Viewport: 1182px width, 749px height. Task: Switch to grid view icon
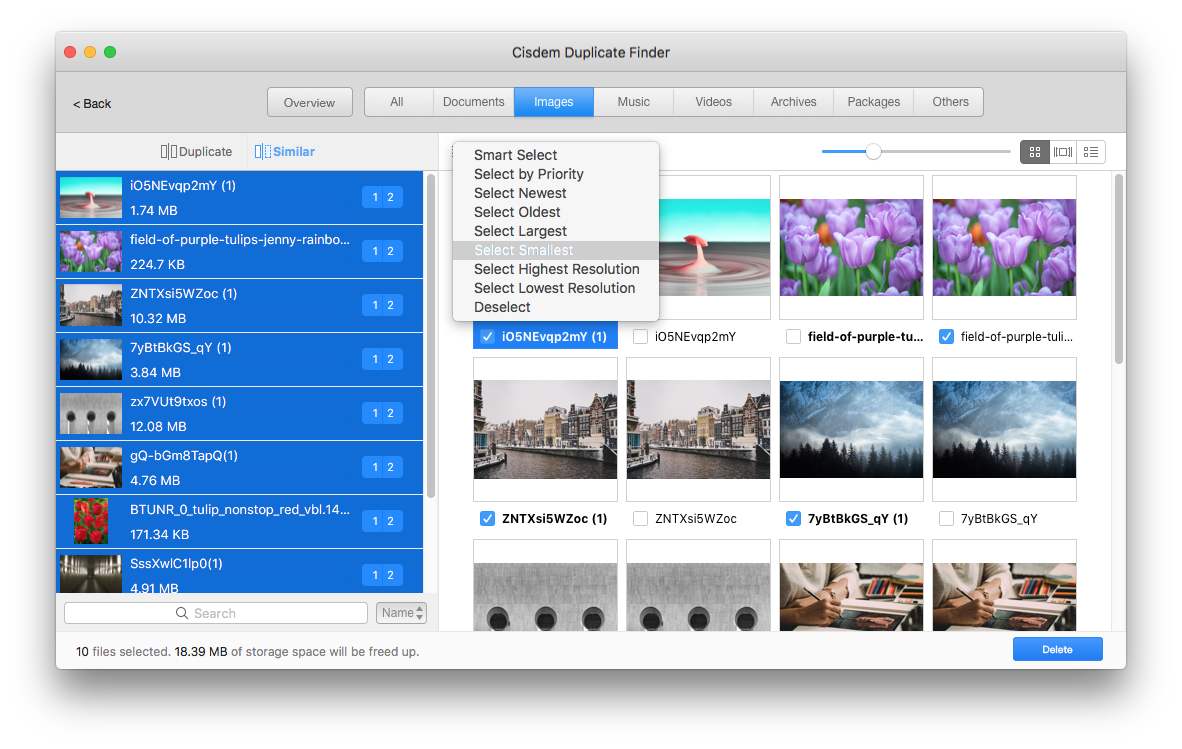pyautogui.click(x=1034, y=152)
